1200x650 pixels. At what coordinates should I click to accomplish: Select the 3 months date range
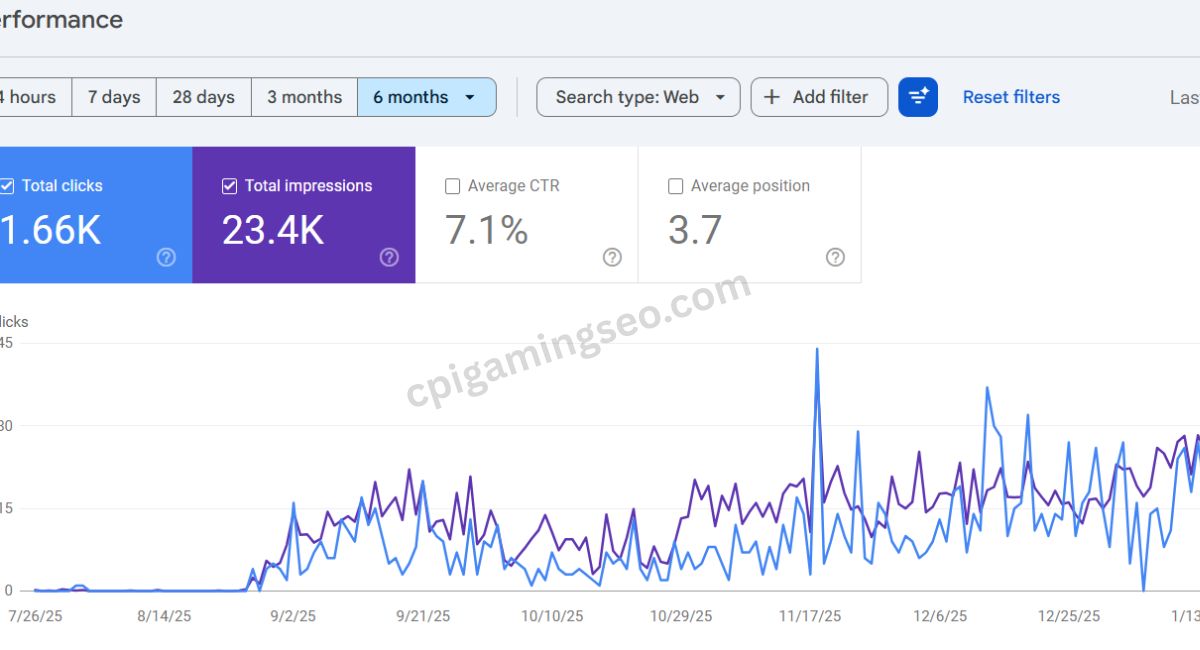(x=304, y=97)
